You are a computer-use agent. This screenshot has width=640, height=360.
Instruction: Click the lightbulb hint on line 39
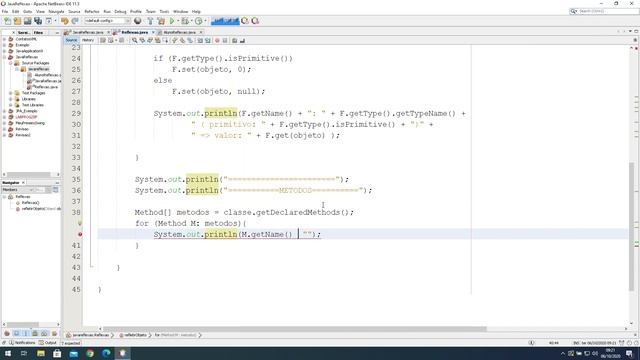(80, 223)
